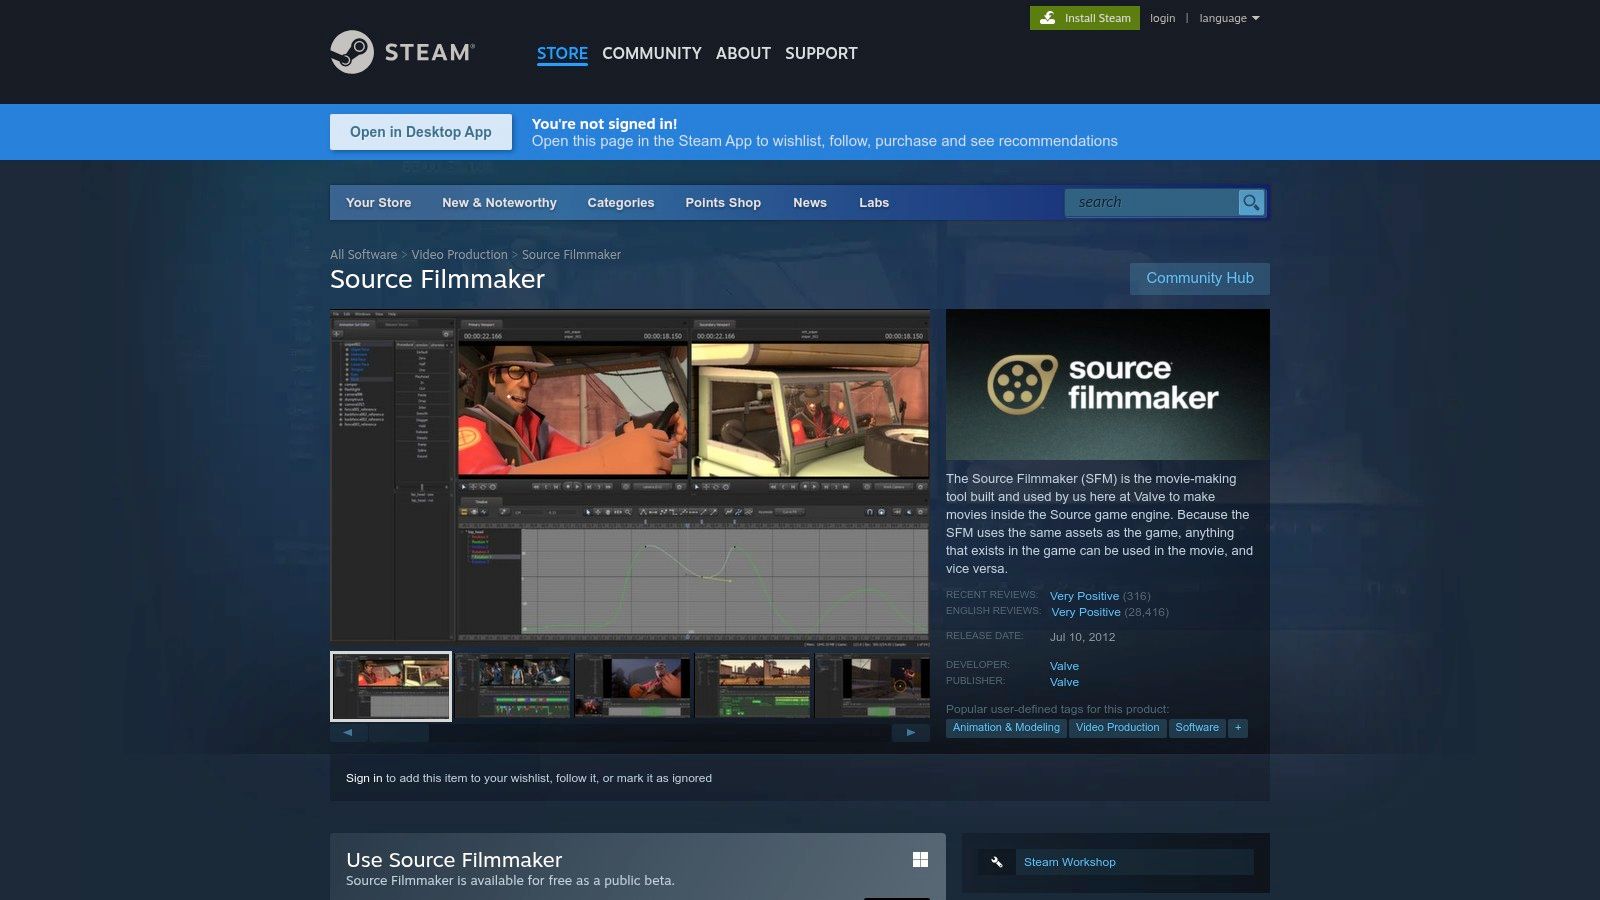Open the Points Shop tab
This screenshot has width=1600, height=900.
(x=723, y=202)
